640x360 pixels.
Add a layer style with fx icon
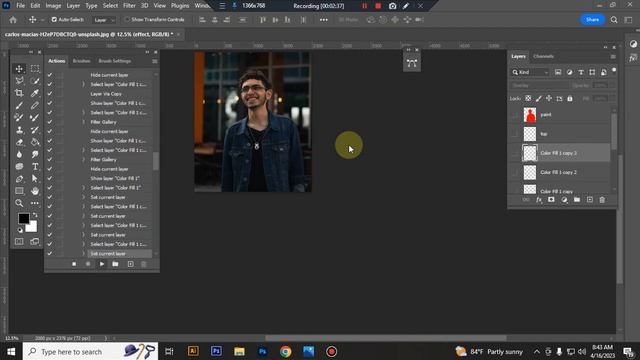539,200
